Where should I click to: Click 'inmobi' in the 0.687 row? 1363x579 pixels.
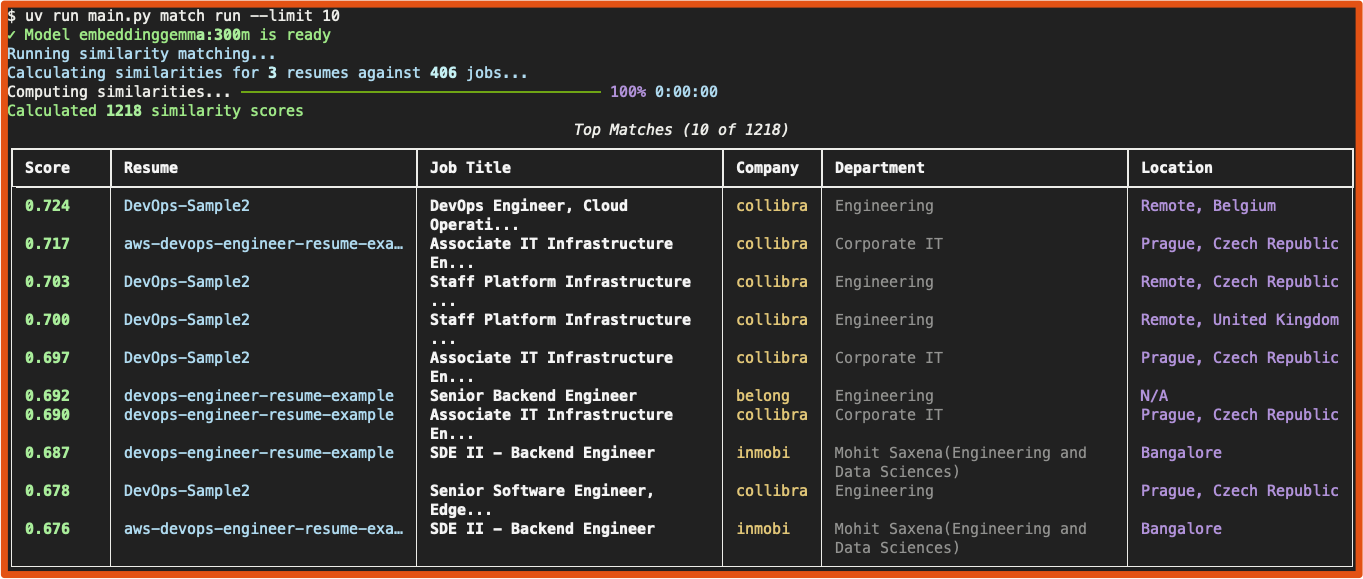coord(763,453)
